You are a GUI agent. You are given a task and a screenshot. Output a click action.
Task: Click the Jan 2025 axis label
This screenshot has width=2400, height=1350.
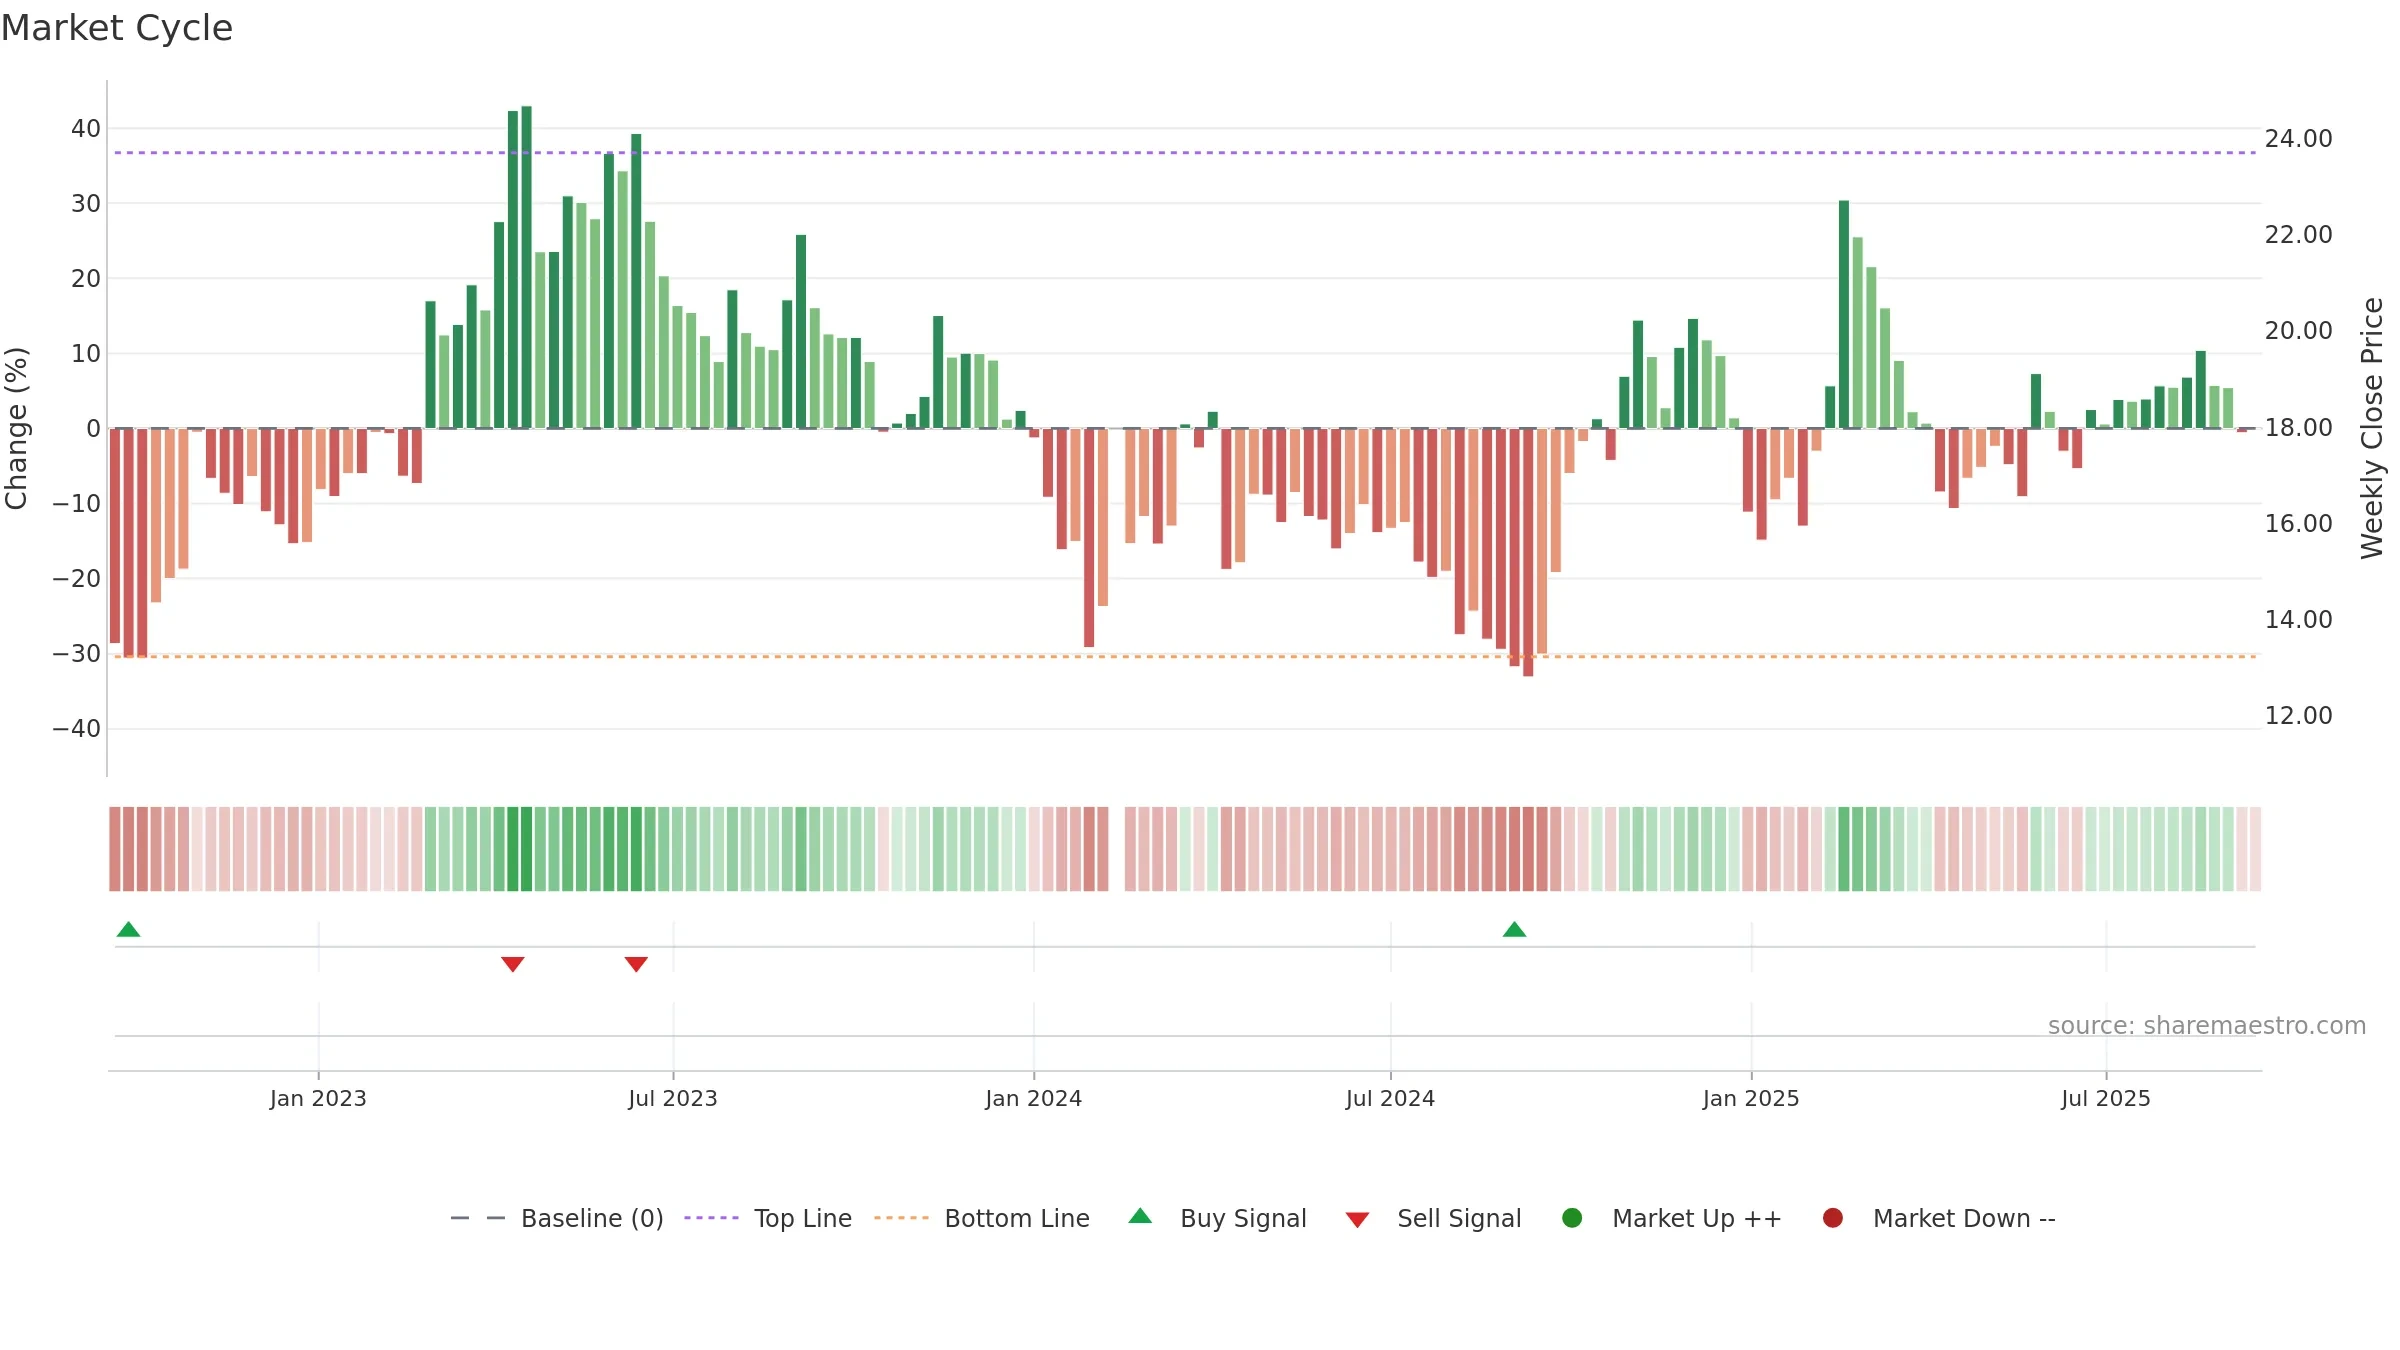click(1751, 1098)
